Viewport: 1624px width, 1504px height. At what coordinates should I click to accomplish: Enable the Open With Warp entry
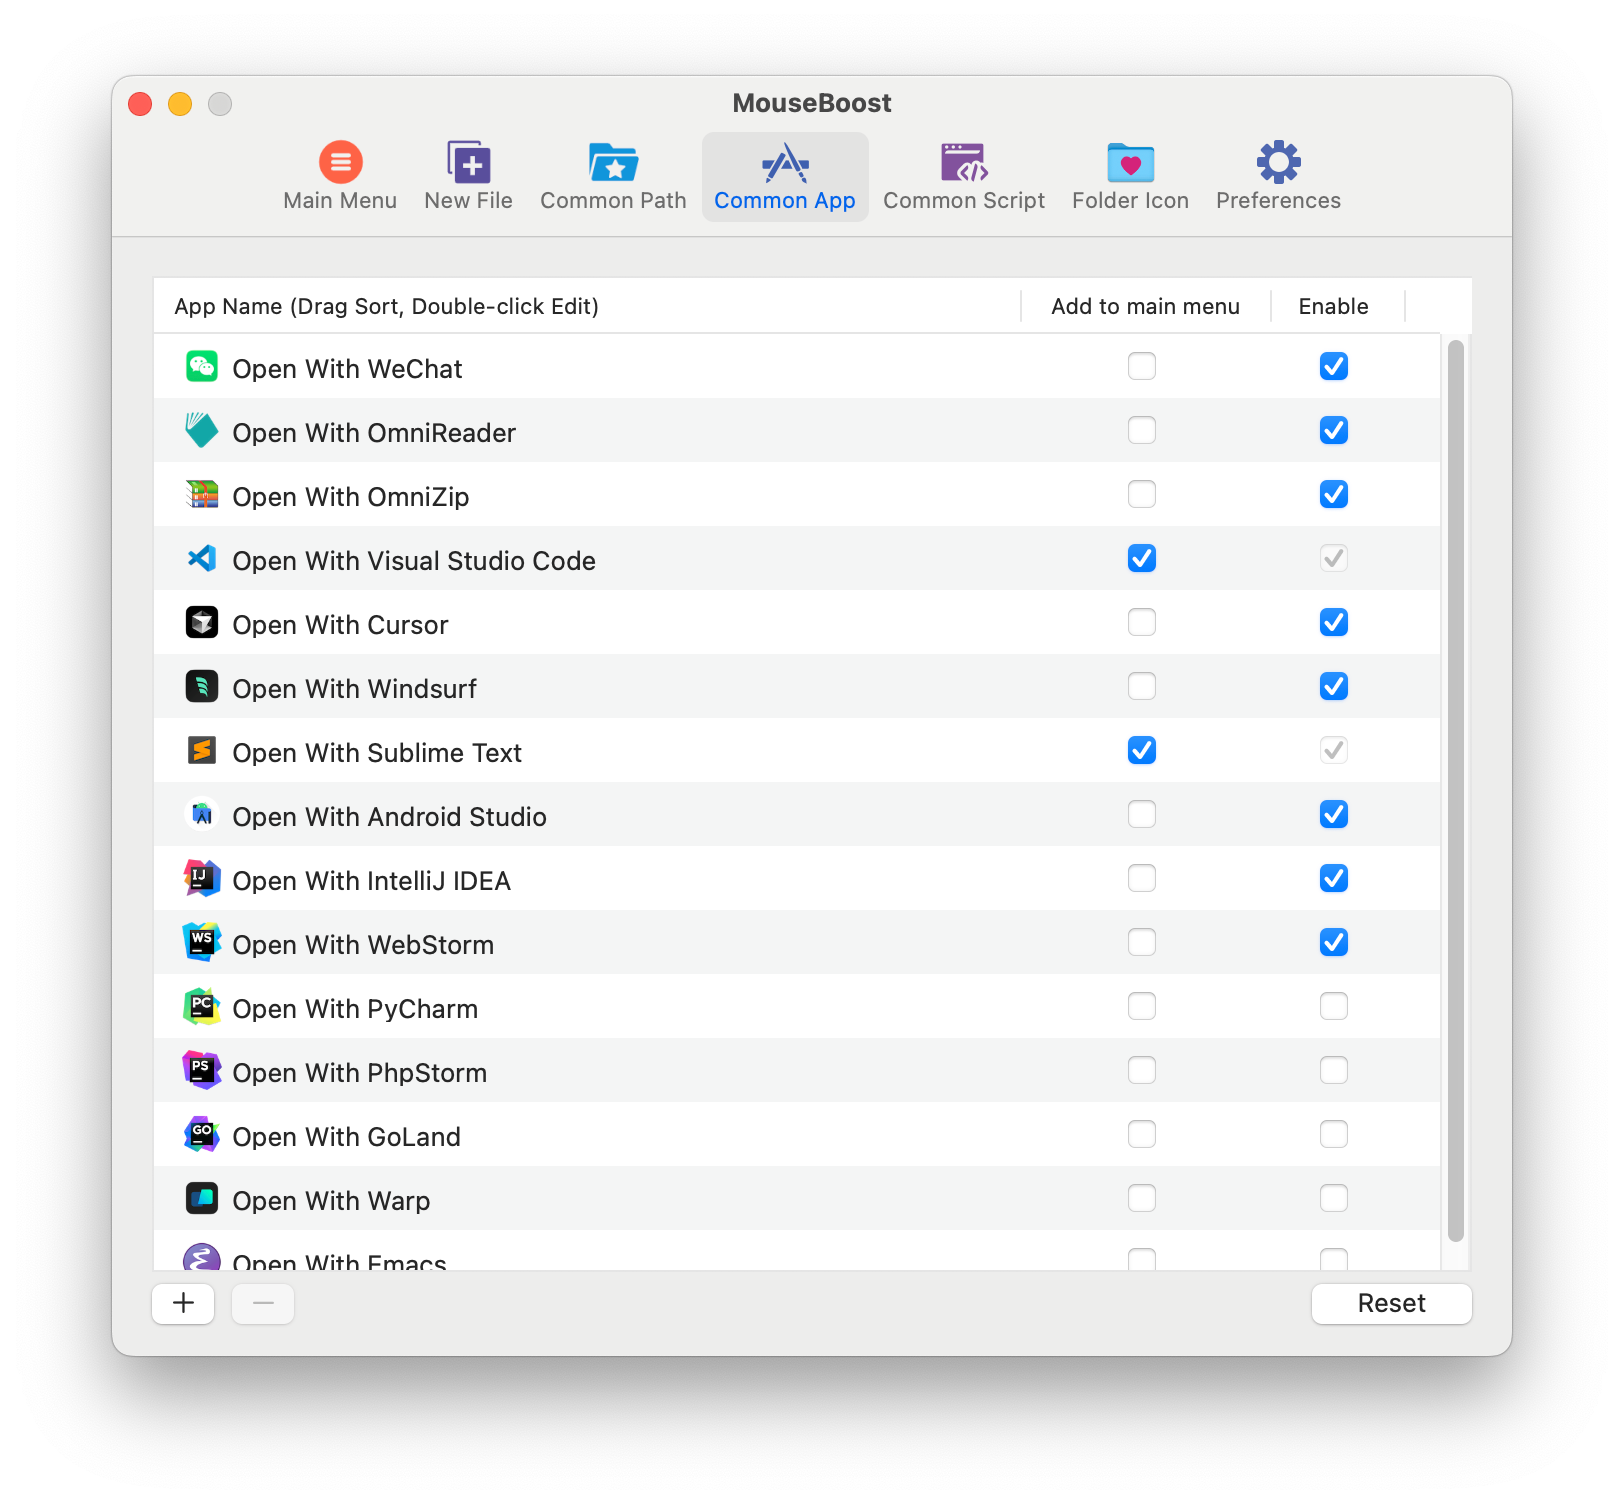point(1334,1199)
